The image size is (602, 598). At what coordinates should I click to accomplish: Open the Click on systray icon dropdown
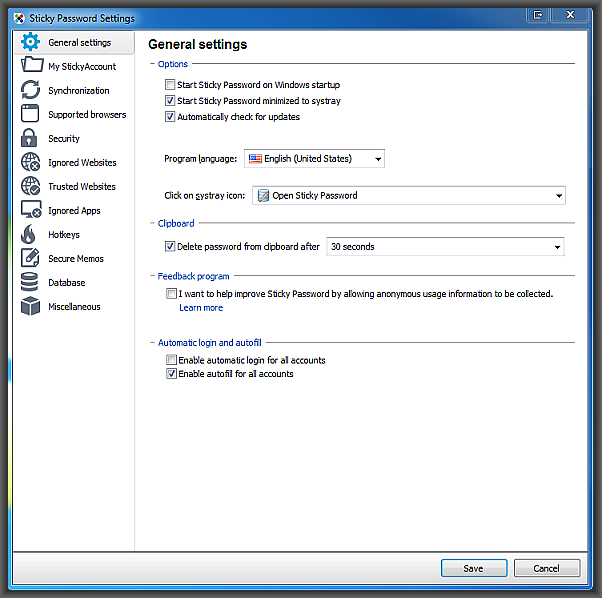[408, 195]
